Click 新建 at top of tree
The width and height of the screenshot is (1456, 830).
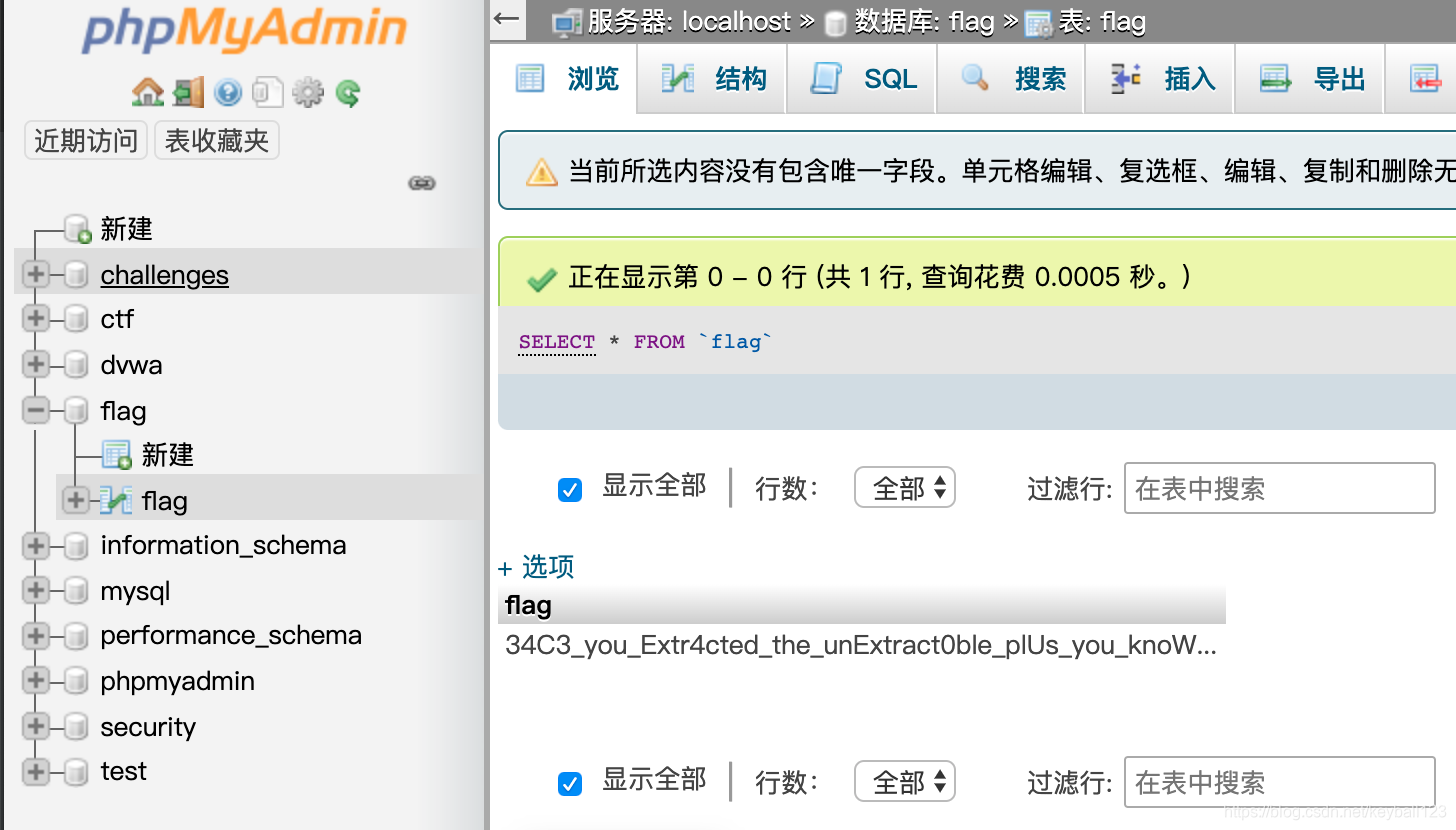(x=127, y=229)
